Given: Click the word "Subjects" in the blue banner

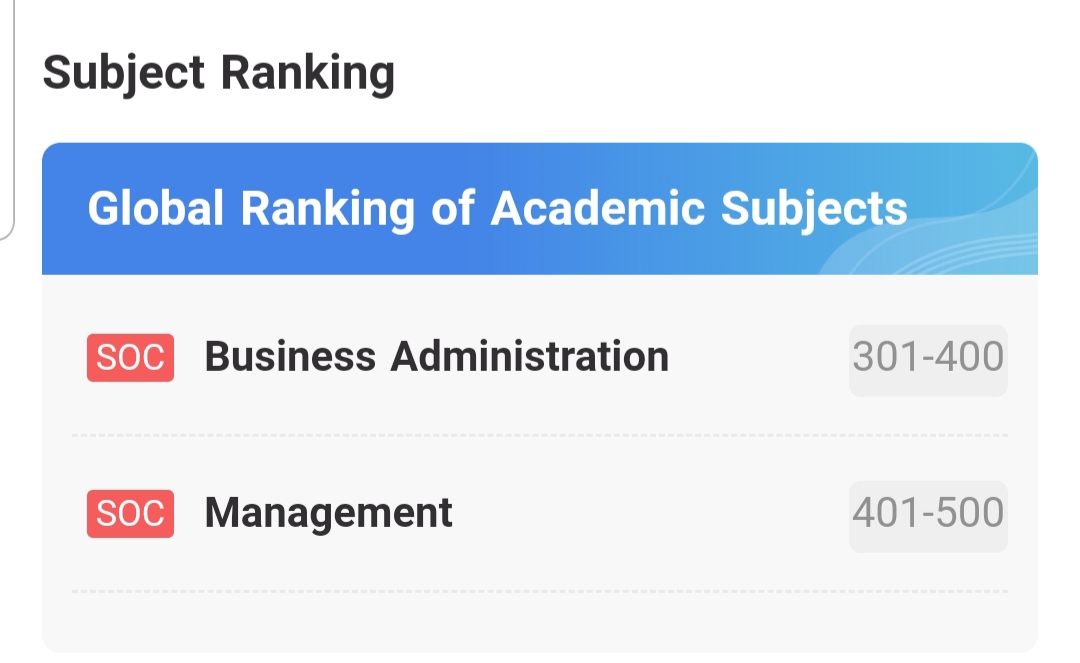Looking at the screenshot, I should pos(814,208).
